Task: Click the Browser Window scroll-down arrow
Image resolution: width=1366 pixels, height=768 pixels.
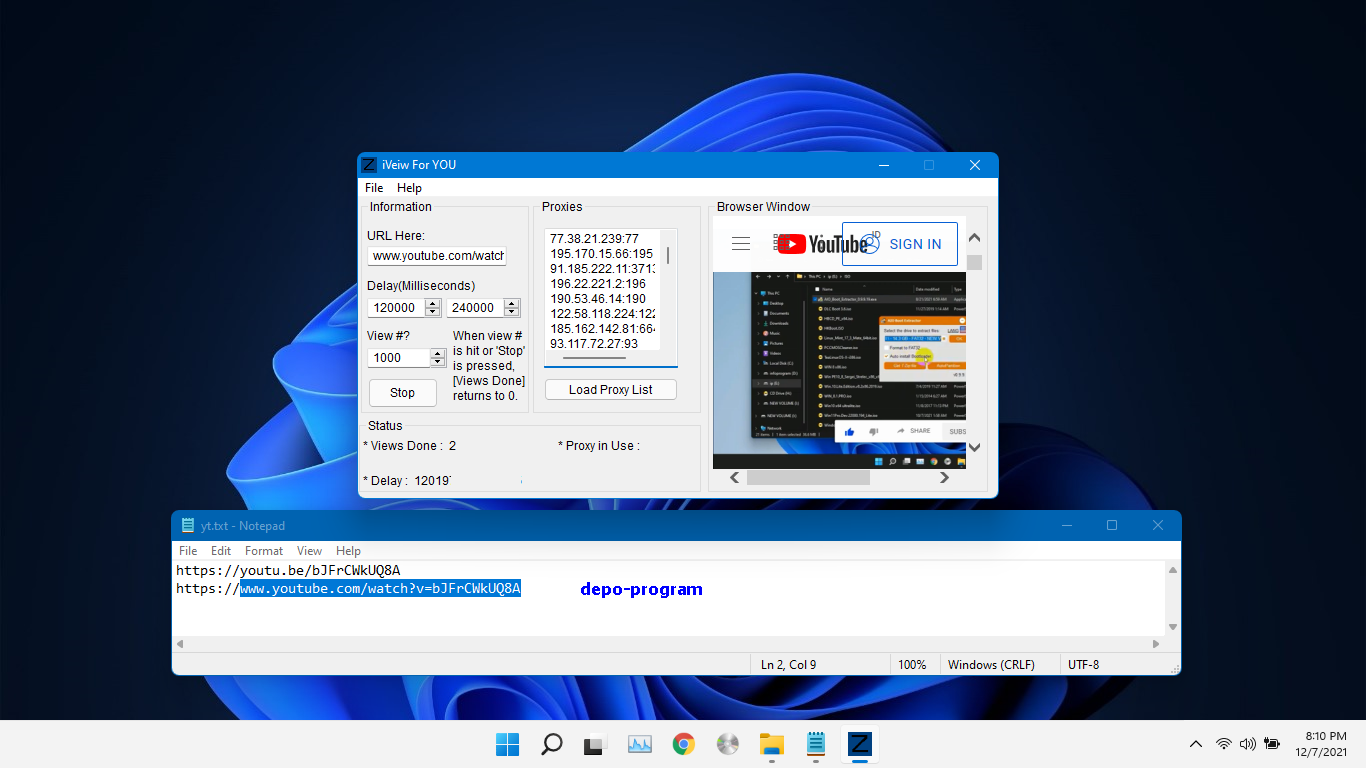Action: tap(975, 448)
